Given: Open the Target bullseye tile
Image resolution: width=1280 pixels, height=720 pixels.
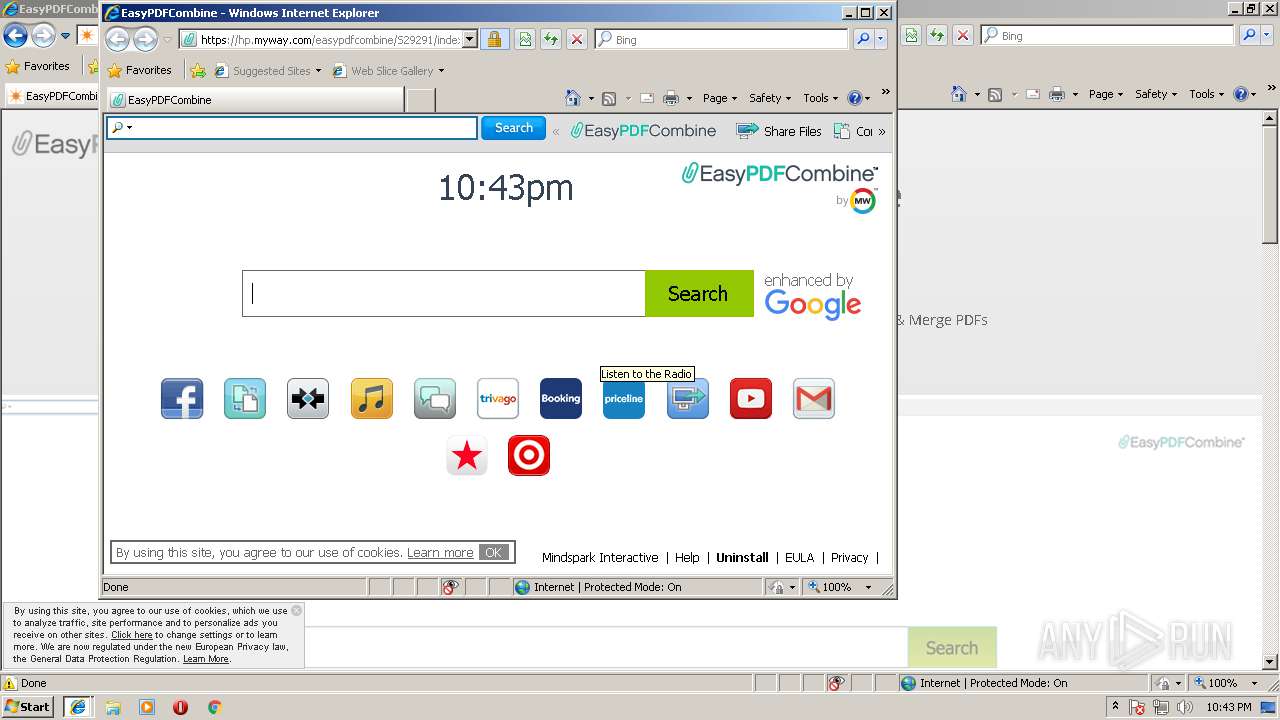Looking at the screenshot, I should coord(529,456).
